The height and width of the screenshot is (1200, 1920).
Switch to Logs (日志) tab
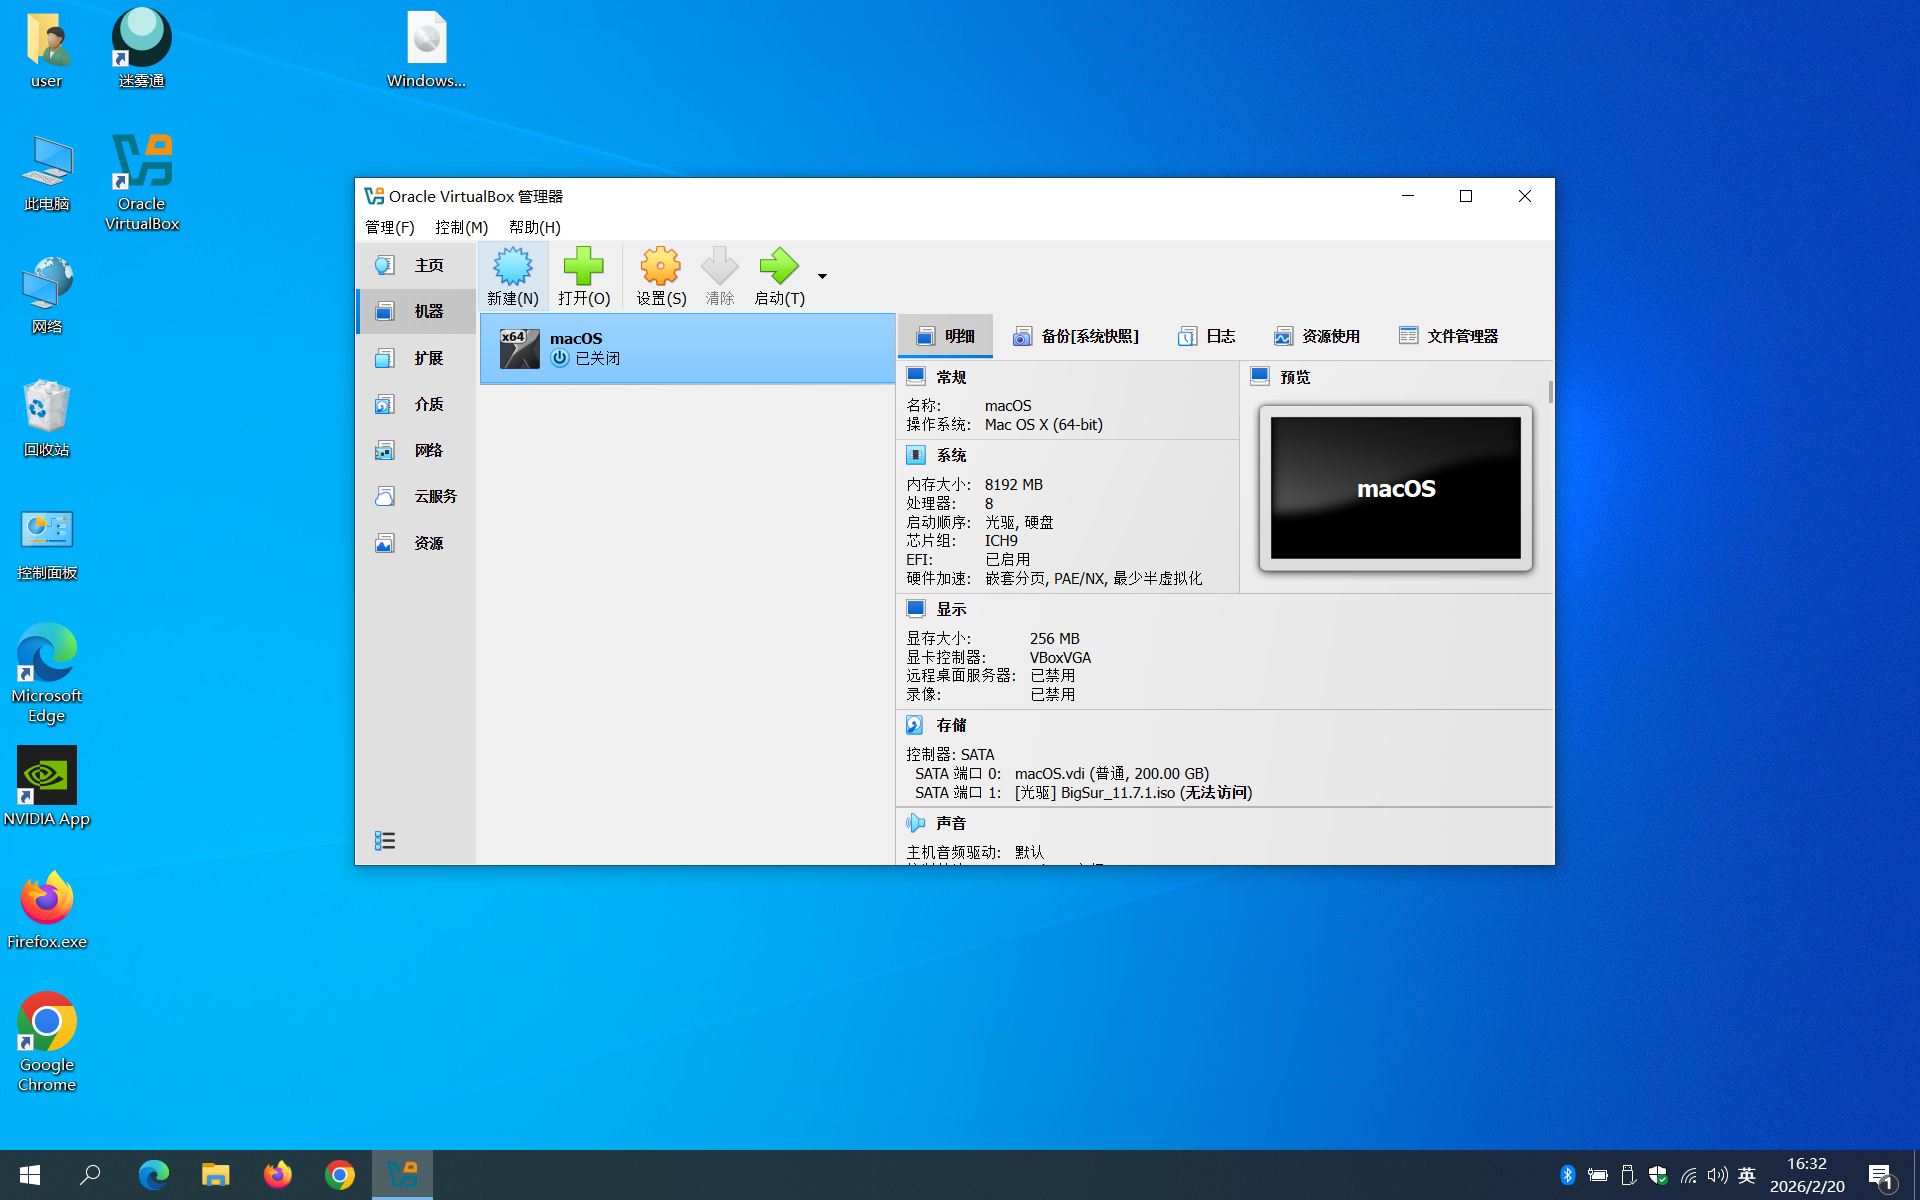1207,336
